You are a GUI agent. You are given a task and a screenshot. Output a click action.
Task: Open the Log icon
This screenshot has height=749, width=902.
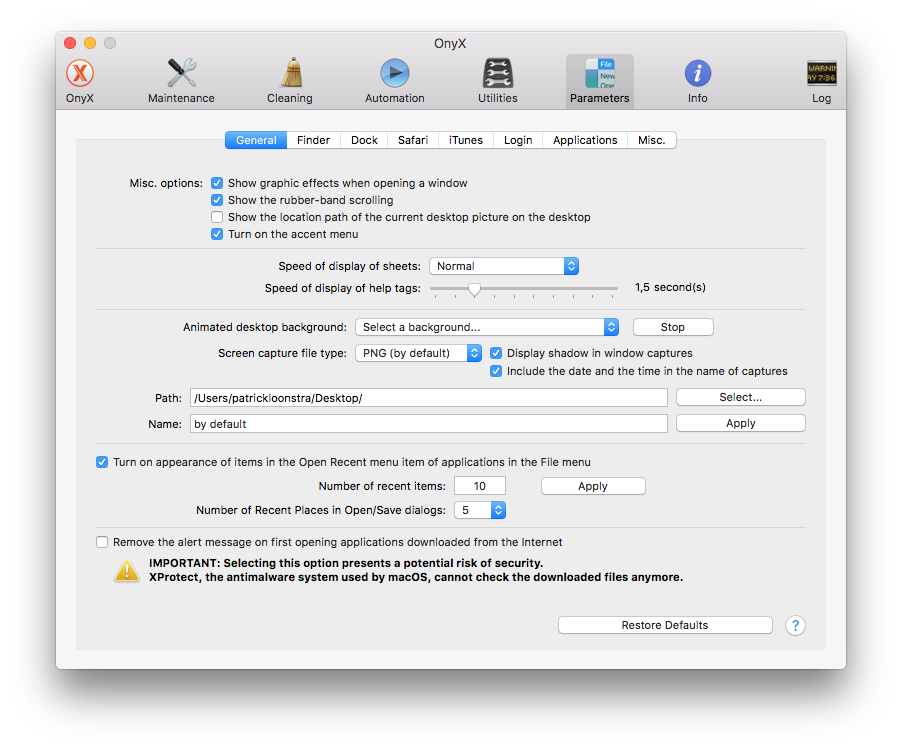pos(821,81)
